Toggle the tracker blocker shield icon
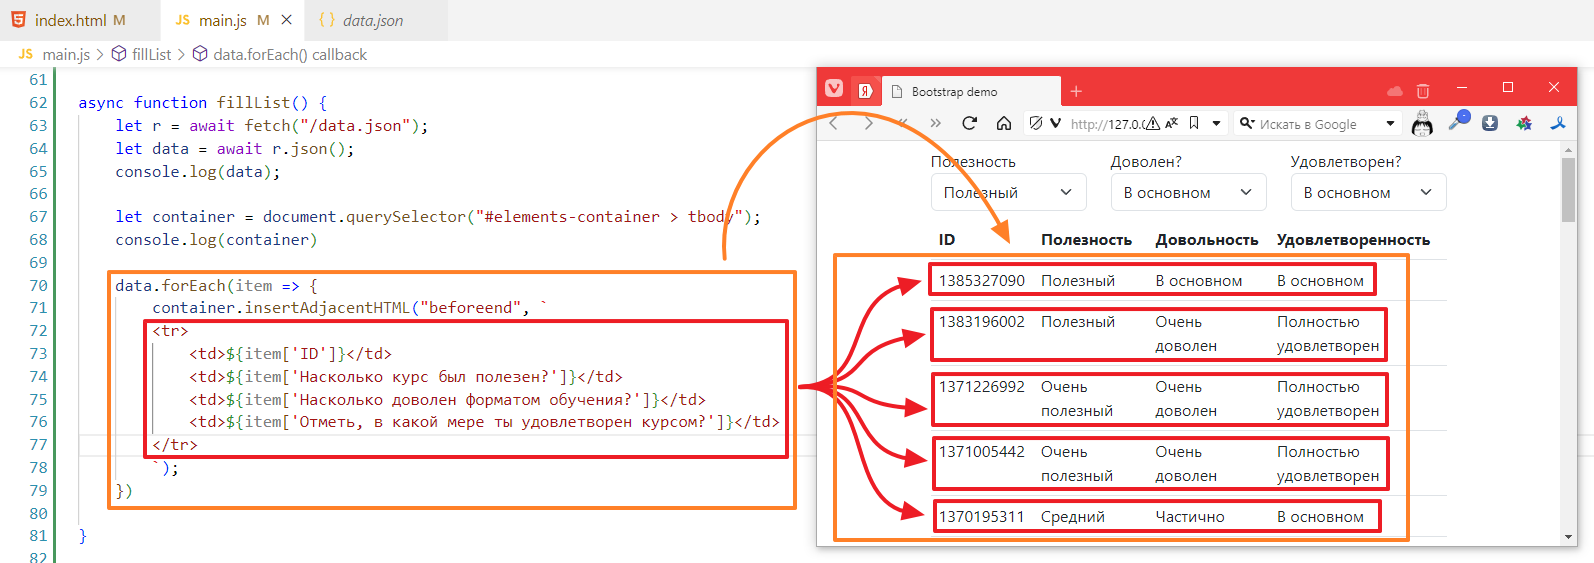 [x=1036, y=123]
